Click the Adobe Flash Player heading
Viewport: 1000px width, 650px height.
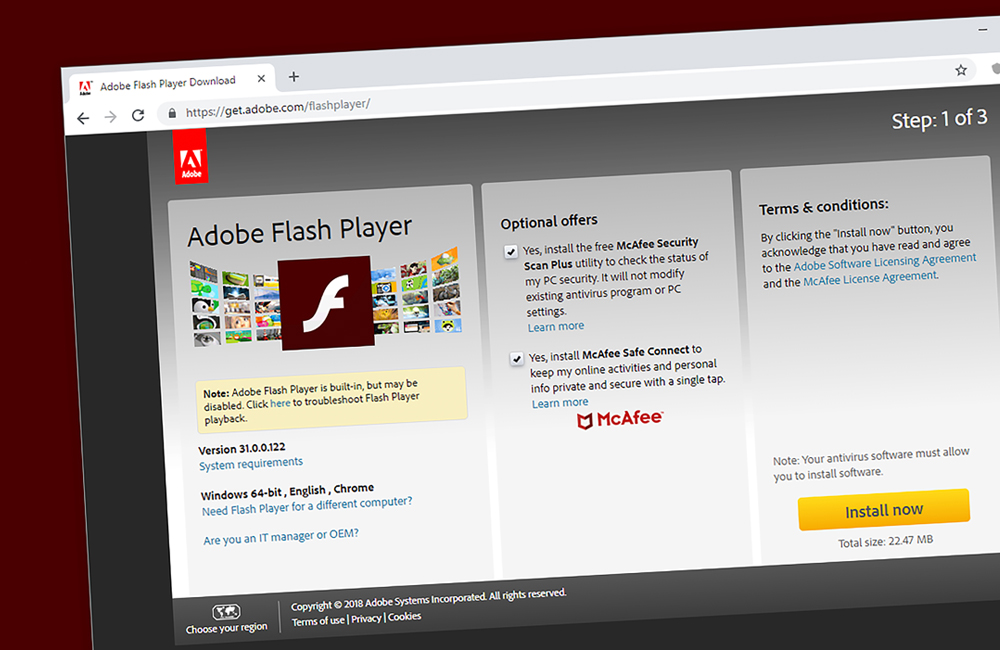pos(300,232)
